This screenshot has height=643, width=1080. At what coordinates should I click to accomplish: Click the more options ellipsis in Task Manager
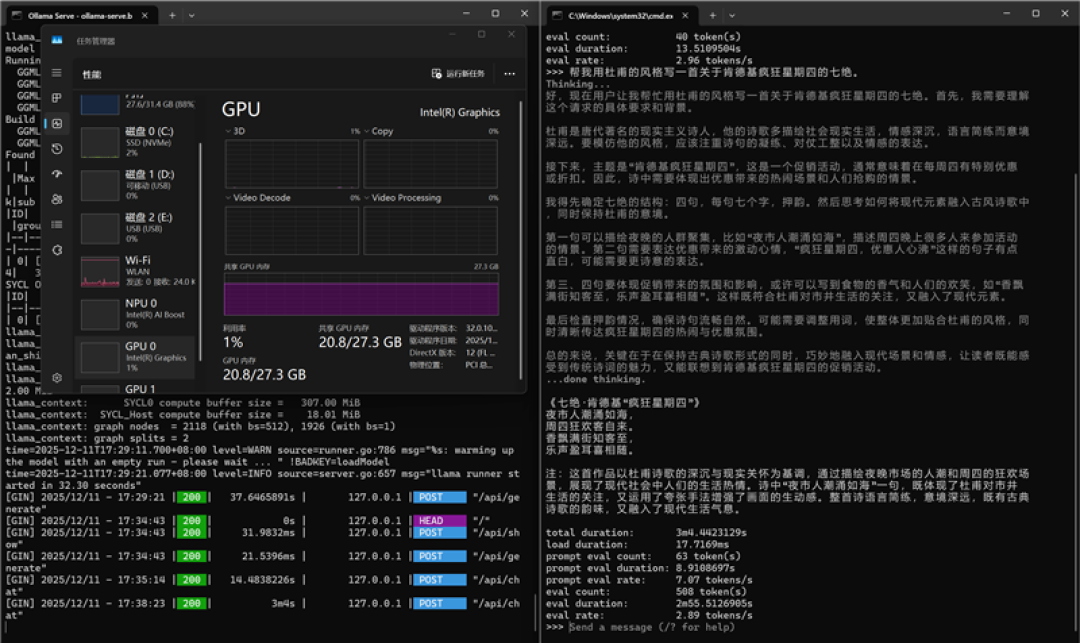coord(509,74)
